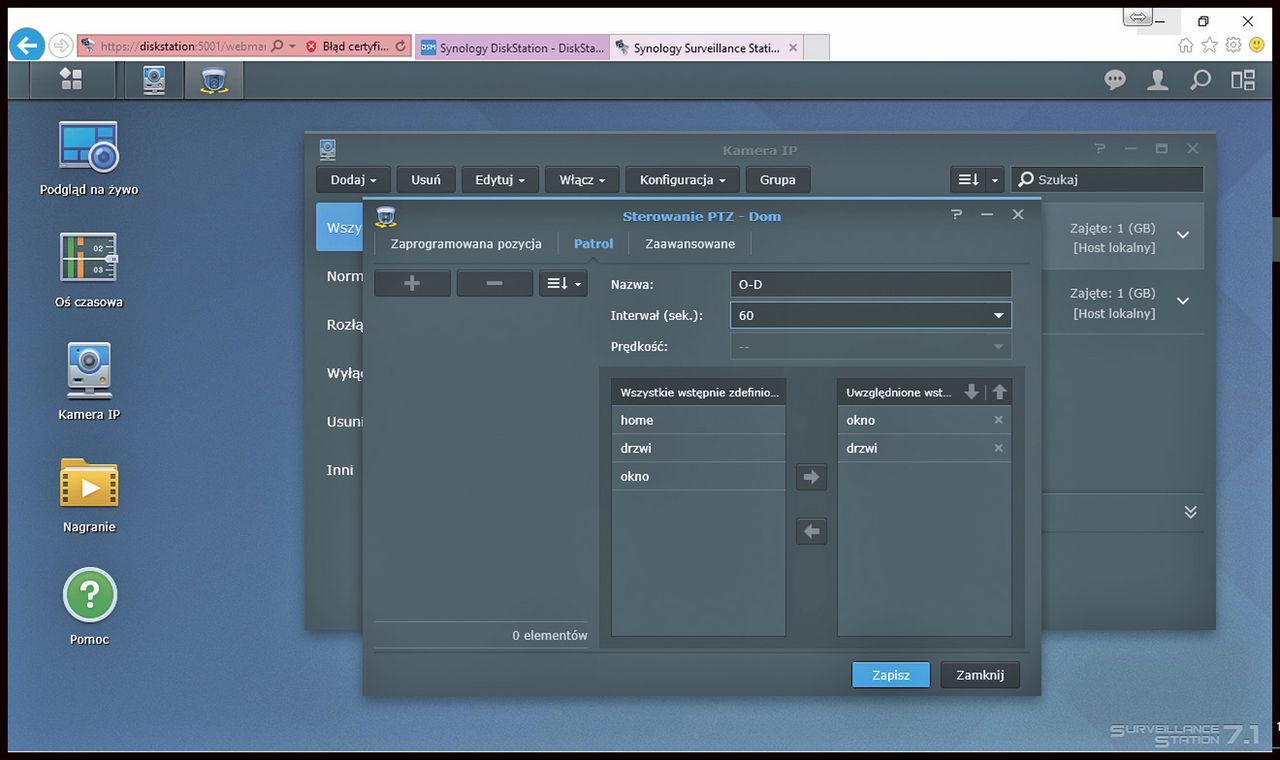This screenshot has height=760, width=1280.
Task: Select drzwi in all presets list
Action: [x=698, y=448]
